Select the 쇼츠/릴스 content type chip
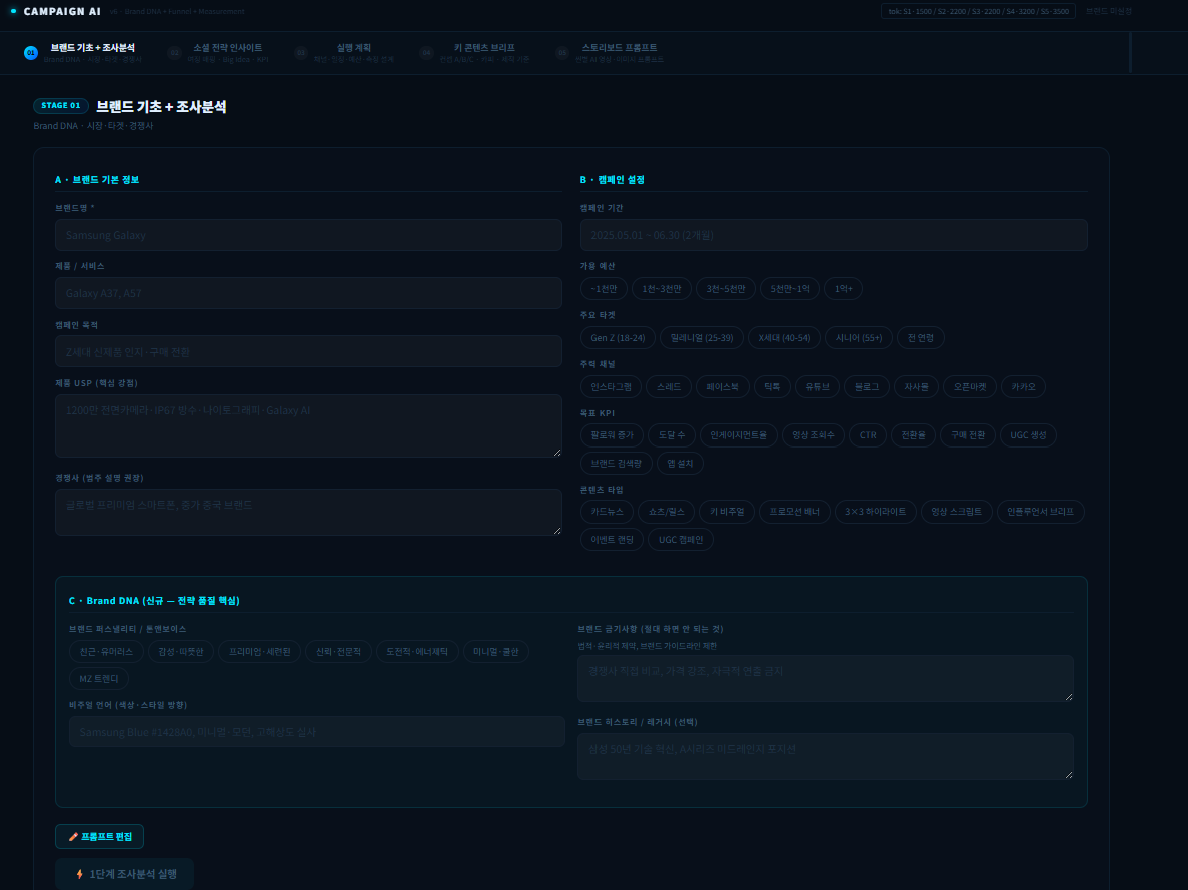Screen dimensions: 1188x890 click(666, 512)
